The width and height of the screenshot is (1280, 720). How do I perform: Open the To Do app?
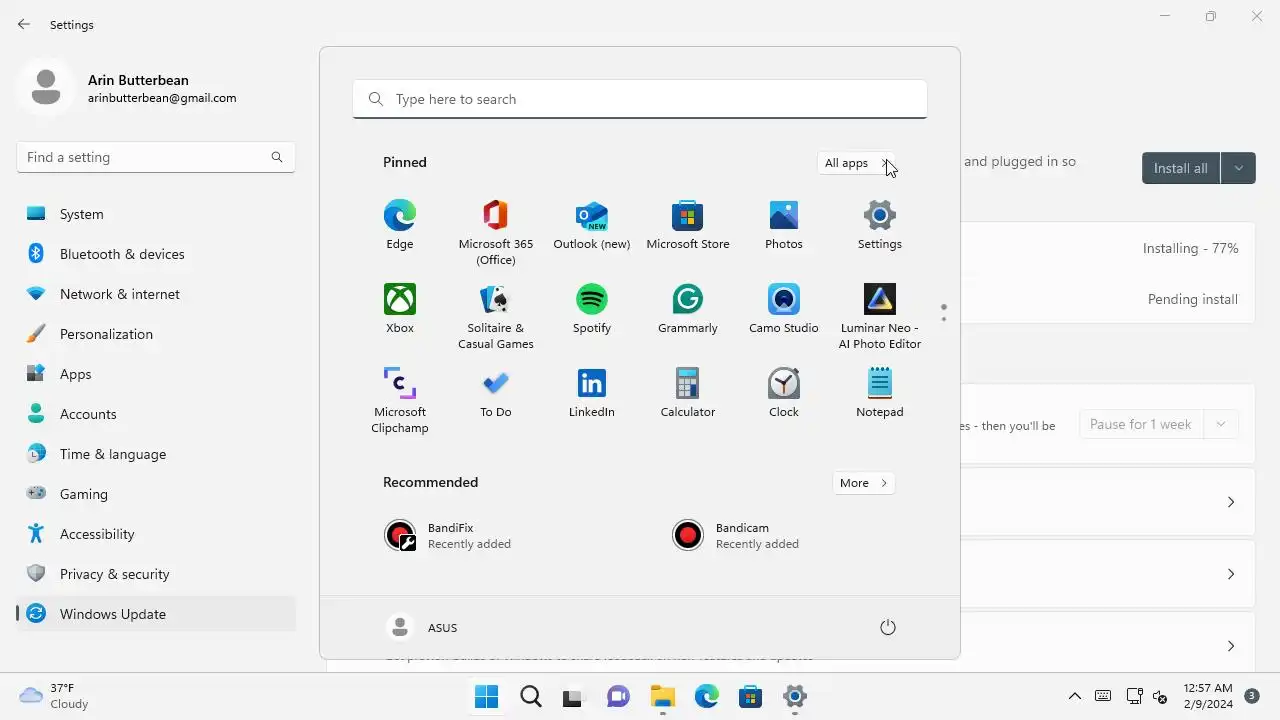point(496,393)
